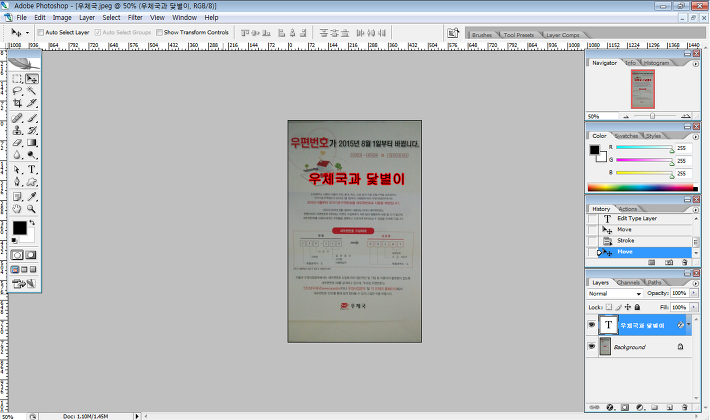Open the Color panel flyout menu
The image size is (710, 420).
coord(696,137)
